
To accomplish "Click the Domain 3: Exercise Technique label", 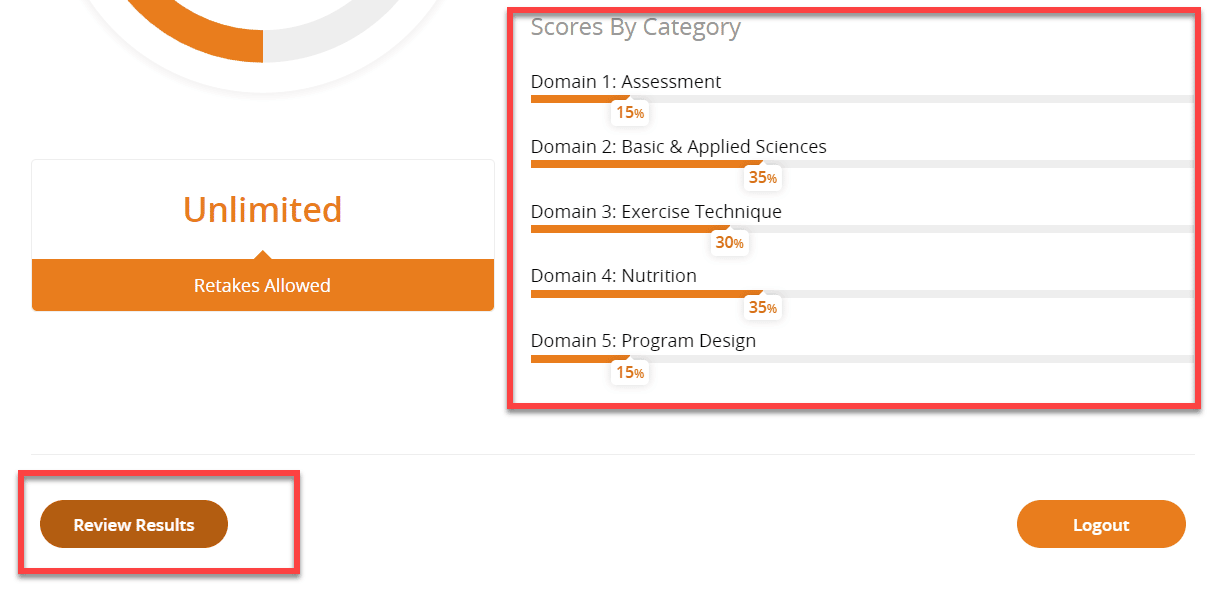I will [656, 212].
